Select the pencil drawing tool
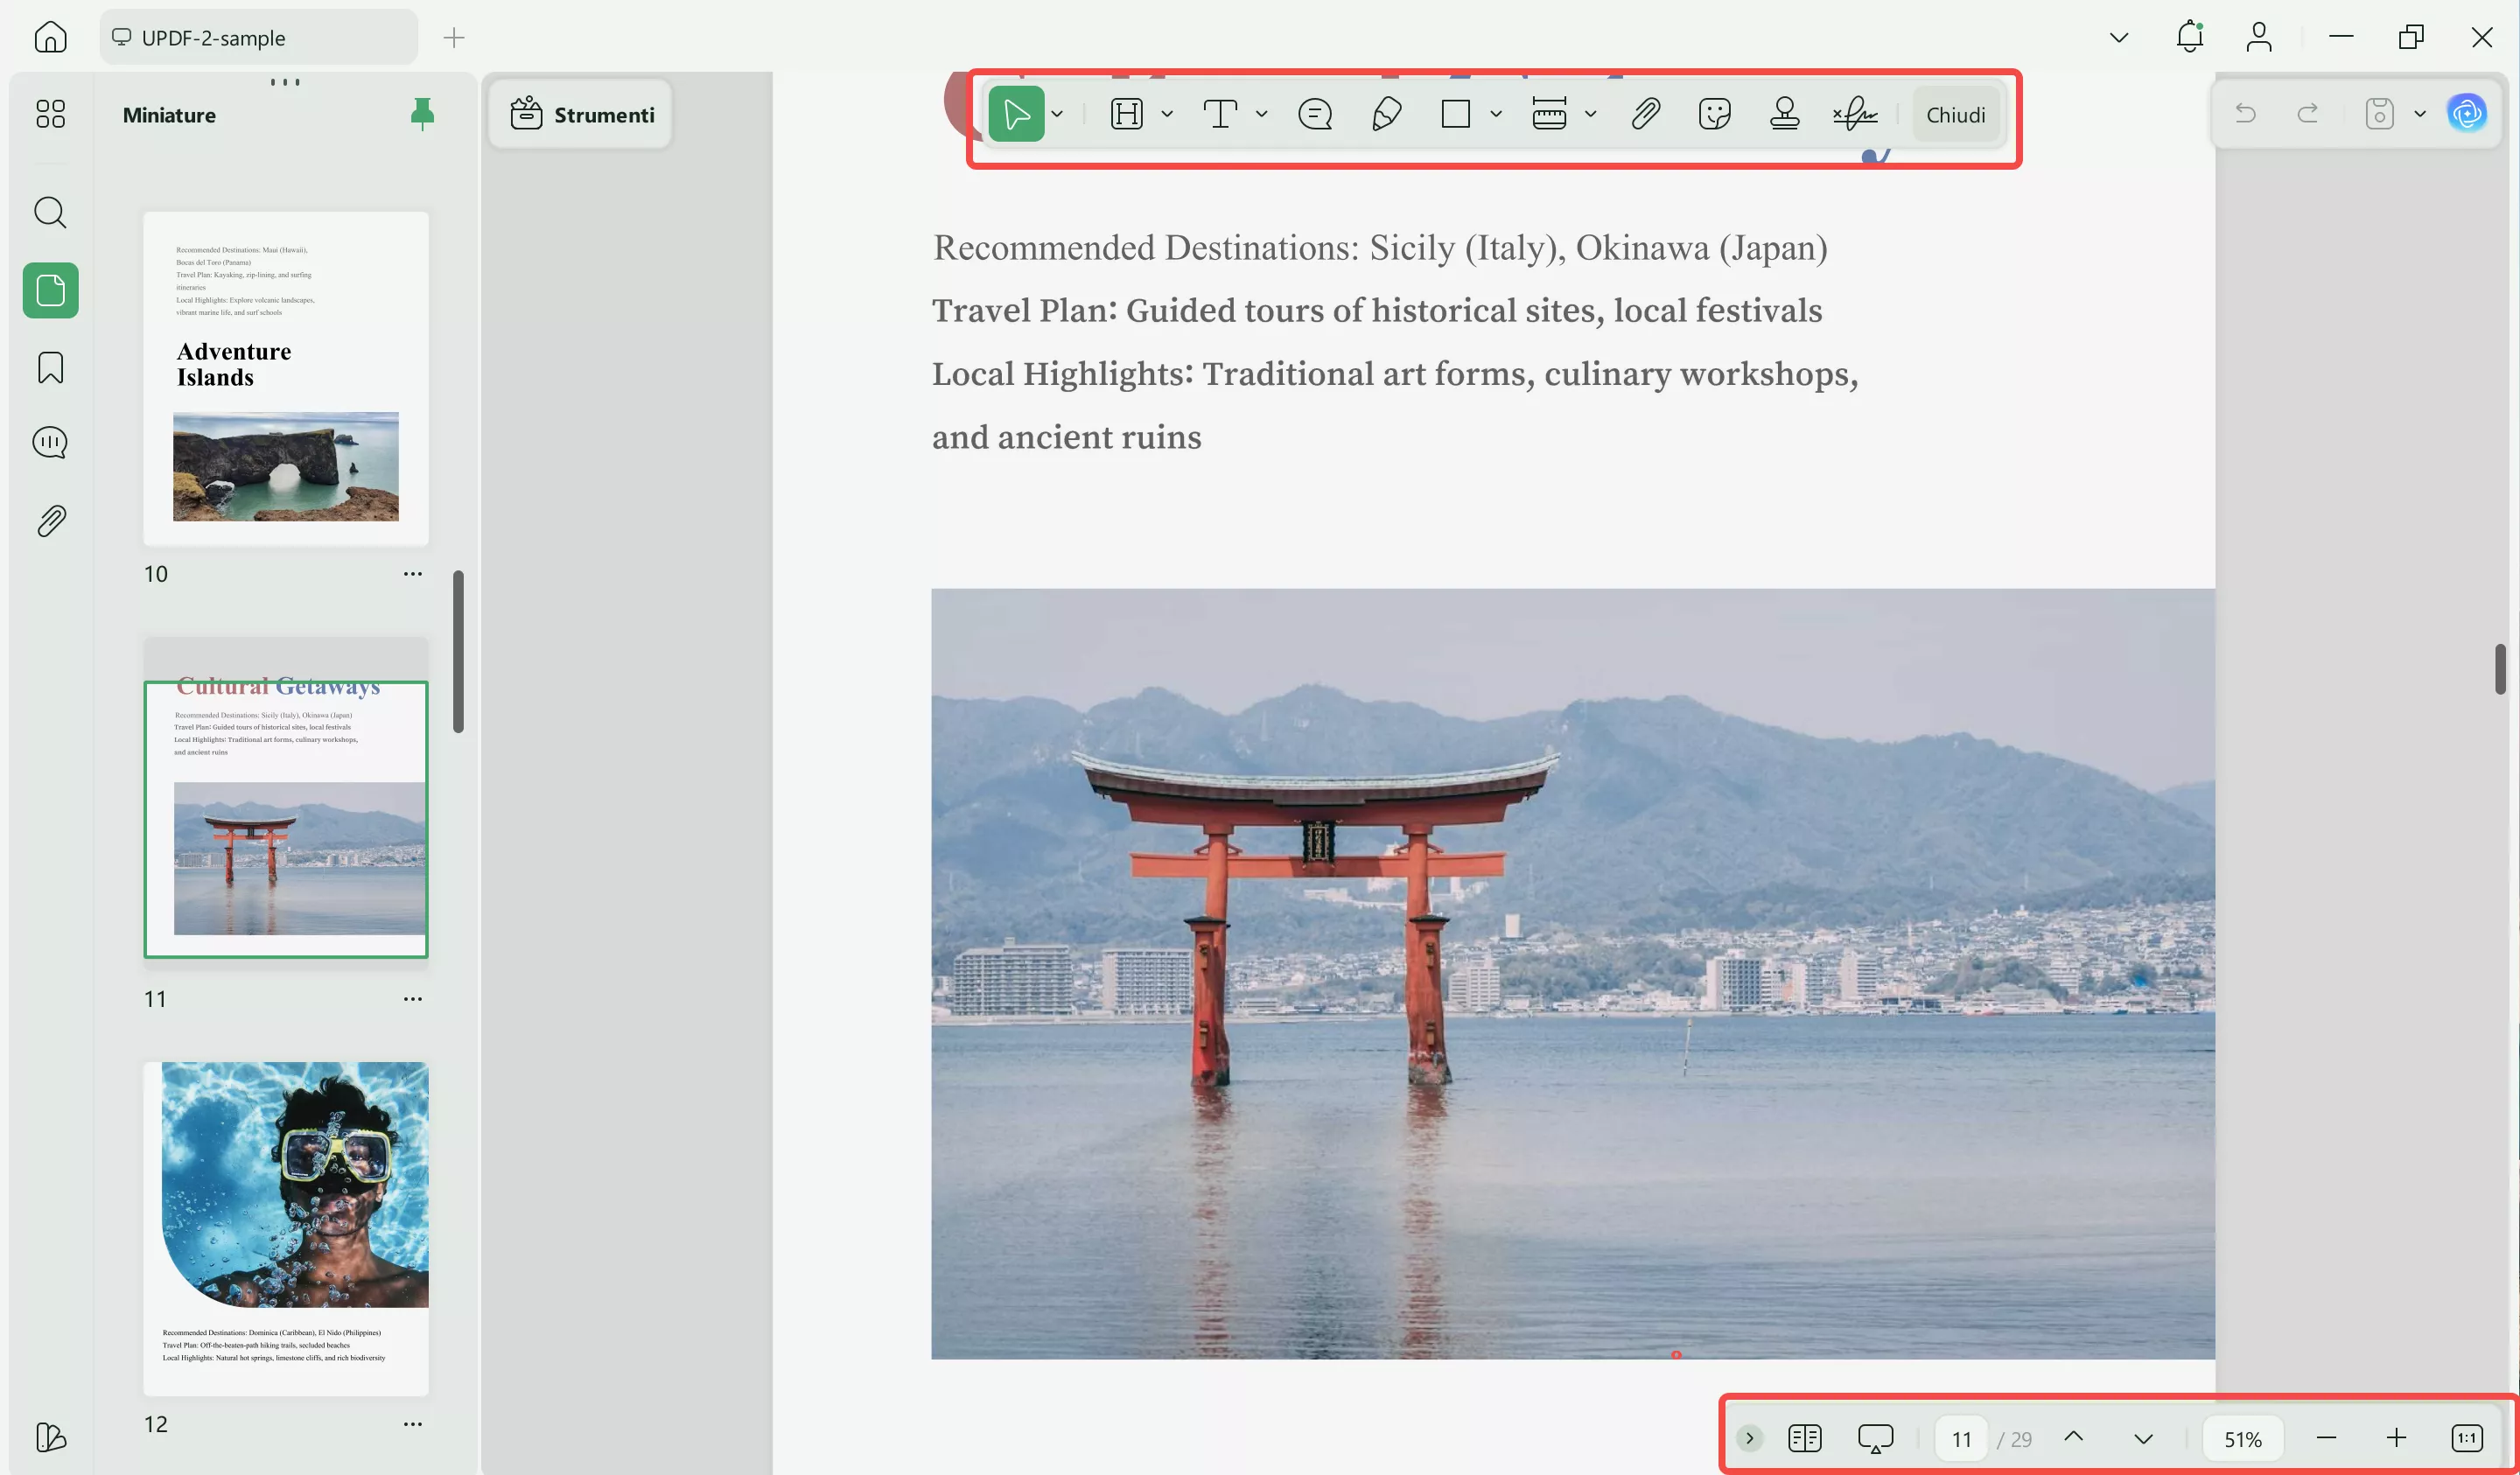The width and height of the screenshot is (2520, 1475). click(x=1386, y=114)
